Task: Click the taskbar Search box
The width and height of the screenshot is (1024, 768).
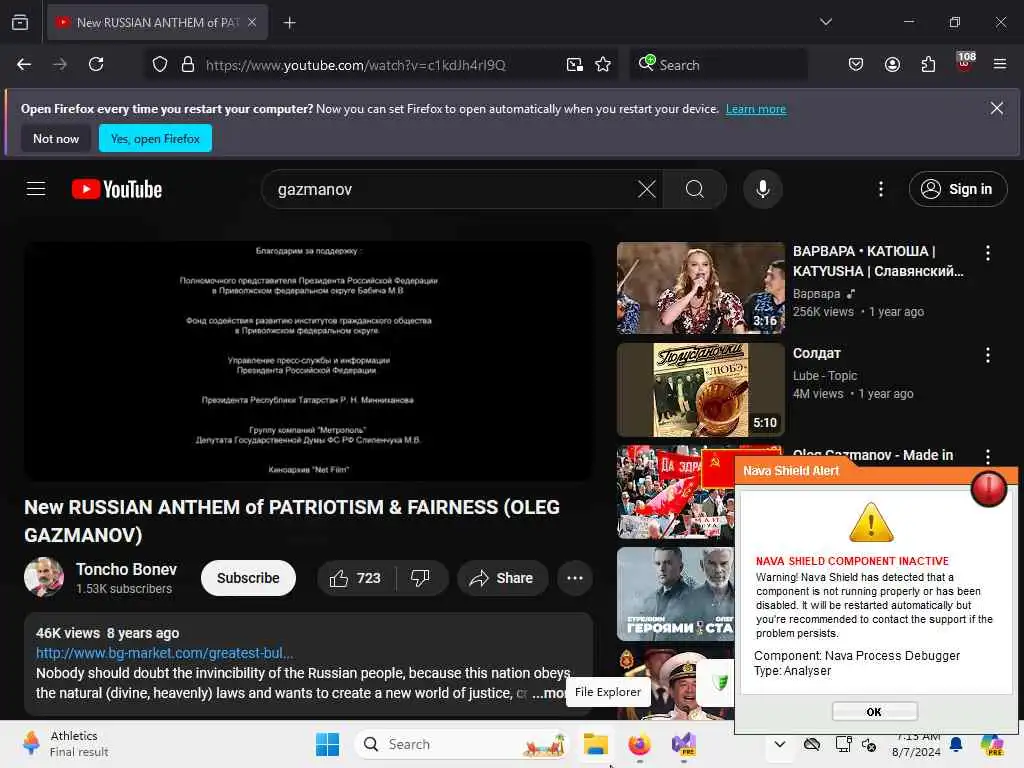Action: pos(462,744)
